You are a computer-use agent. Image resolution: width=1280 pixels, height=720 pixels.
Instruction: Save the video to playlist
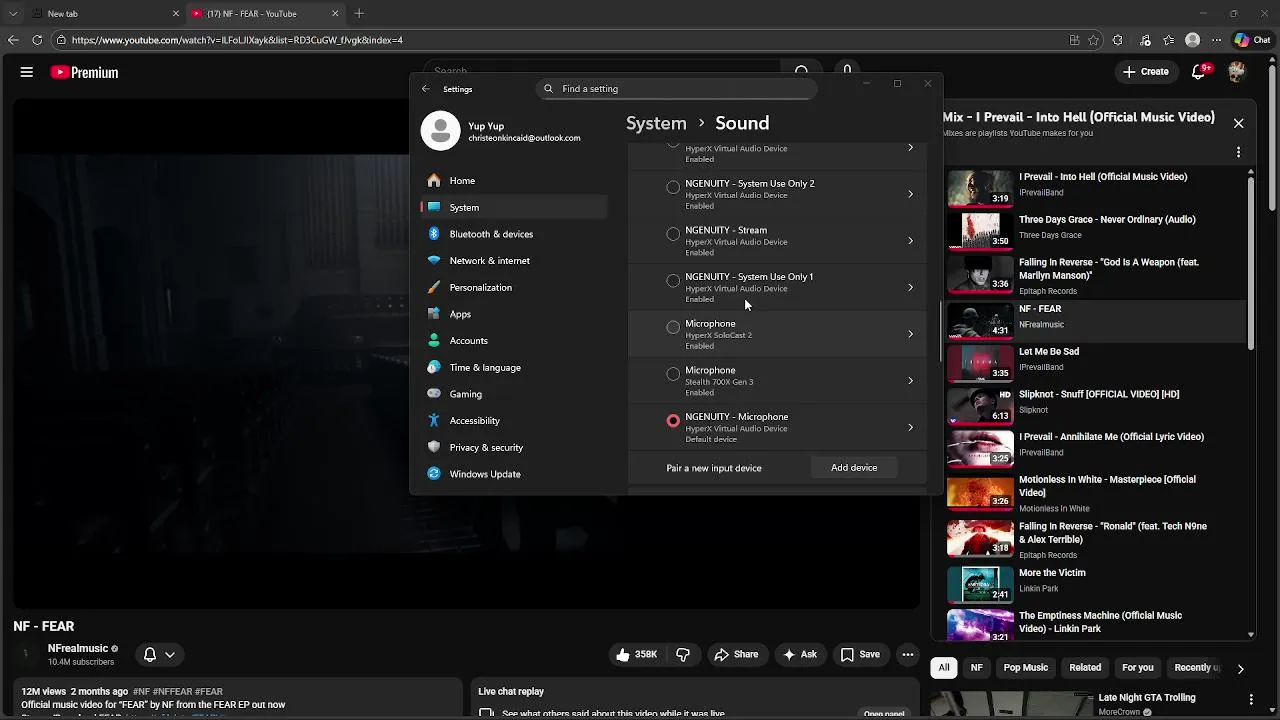pyautogui.click(x=860, y=654)
